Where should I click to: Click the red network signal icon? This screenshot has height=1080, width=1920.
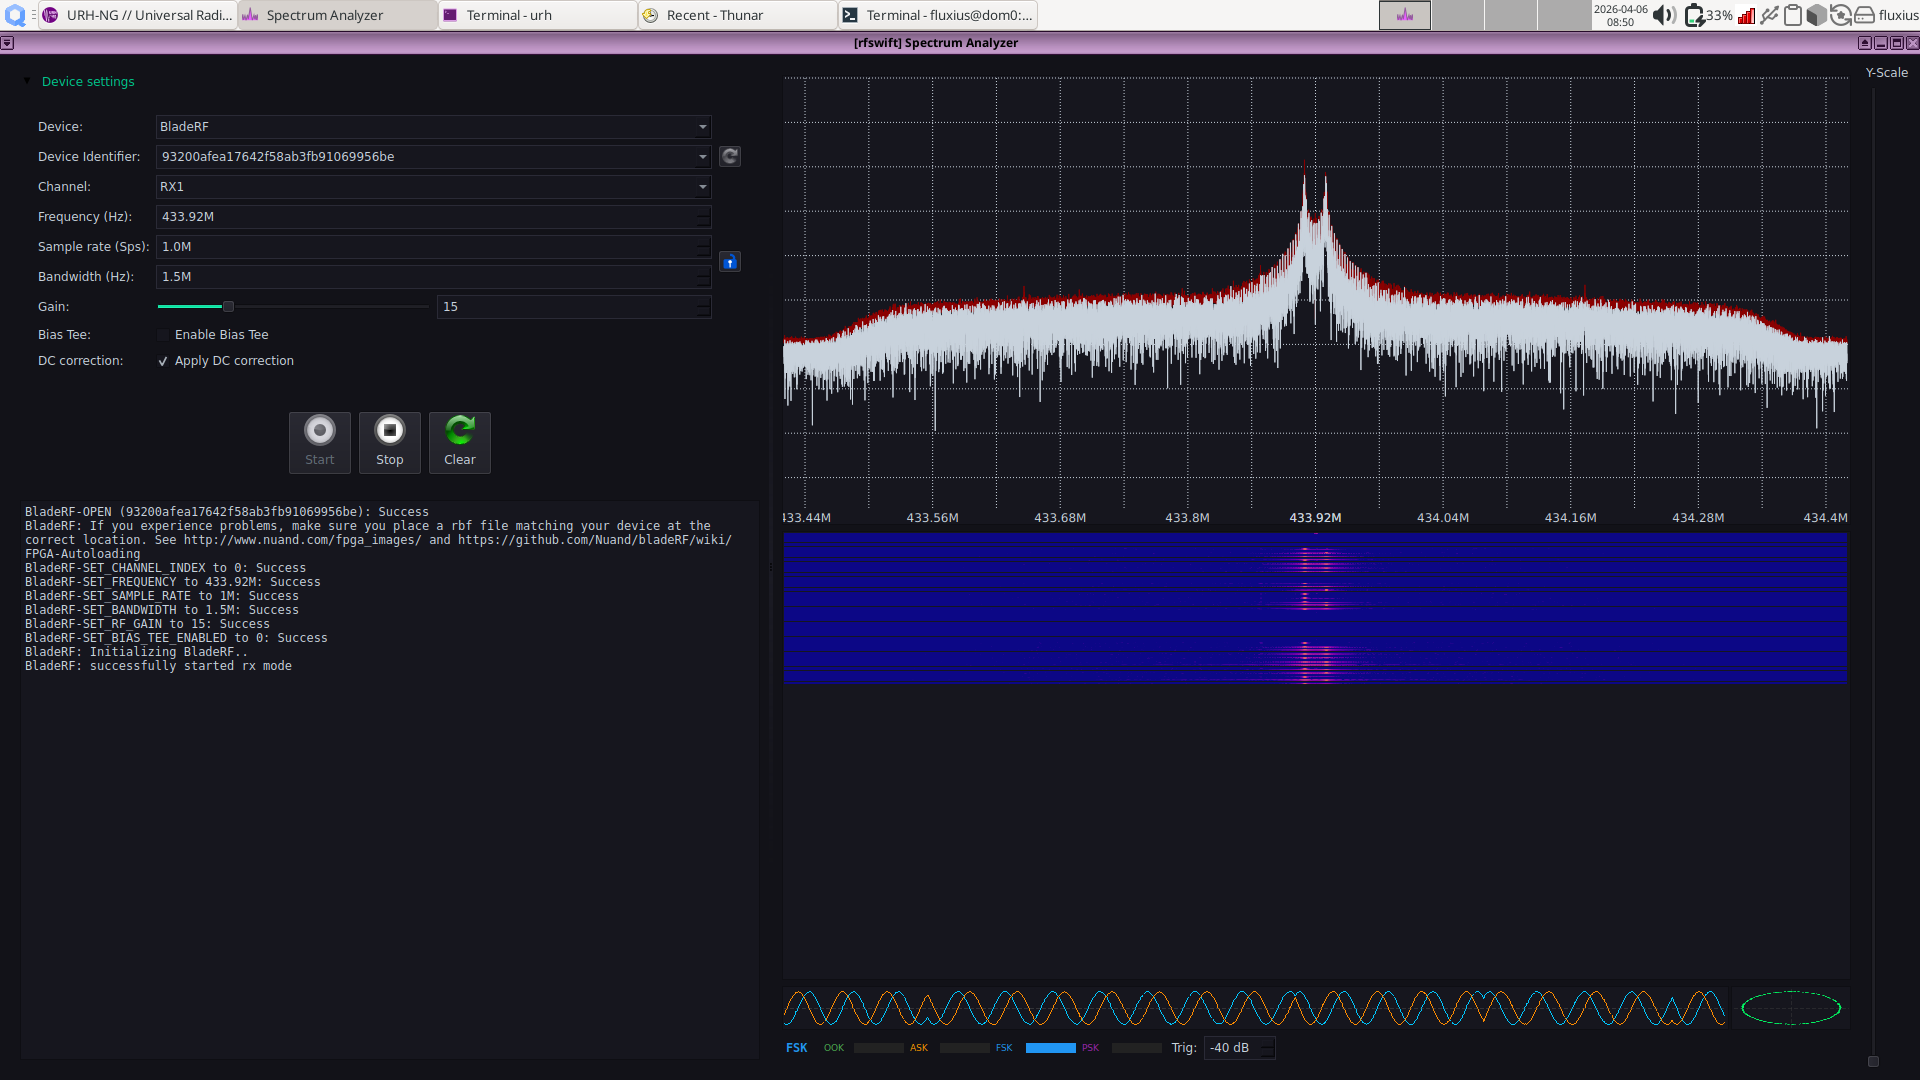click(1746, 15)
